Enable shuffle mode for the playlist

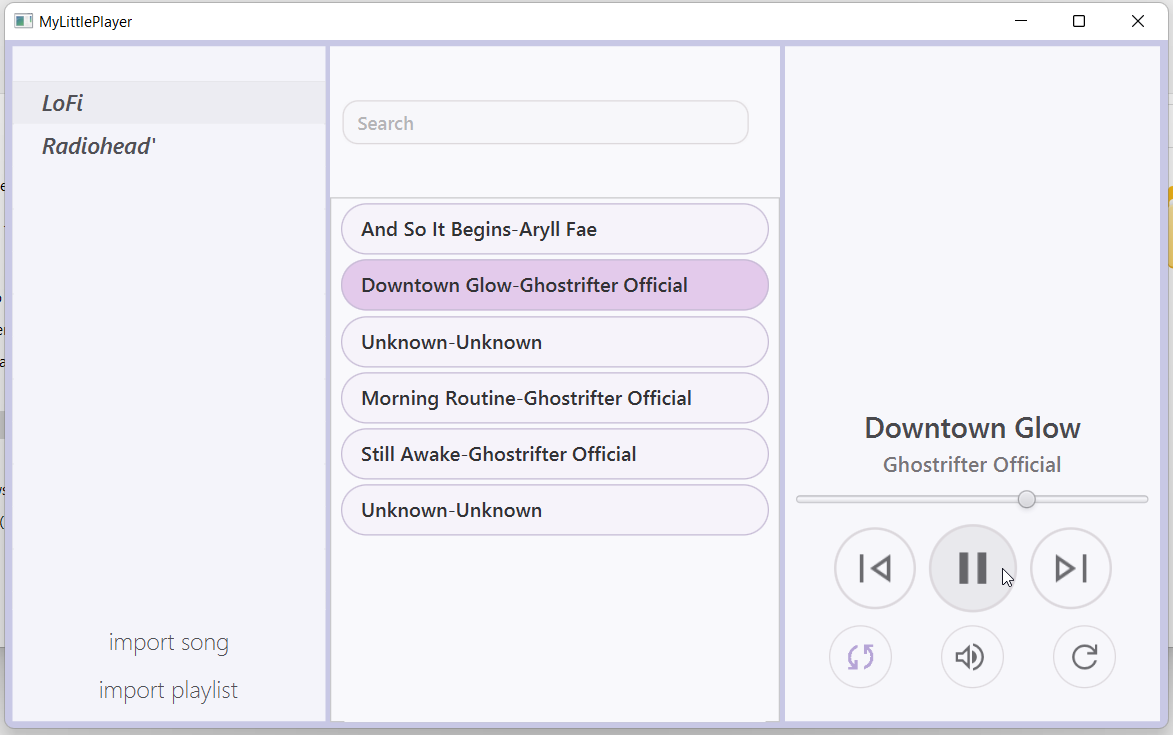pos(860,657)
